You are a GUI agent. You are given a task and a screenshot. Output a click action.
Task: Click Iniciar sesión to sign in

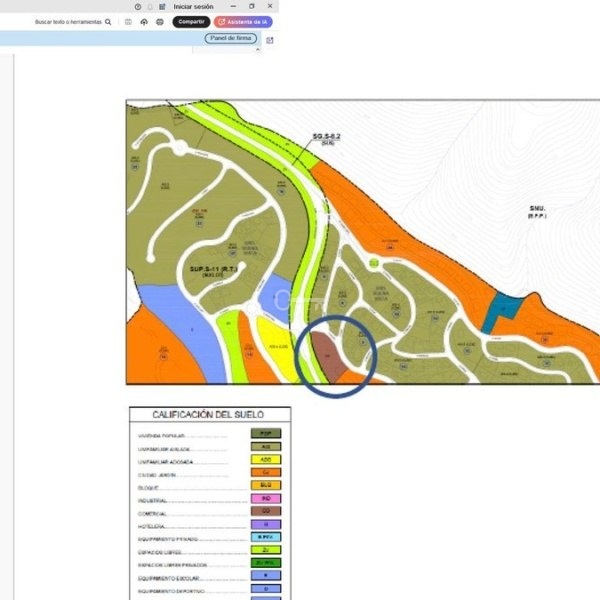coord(193,6)
